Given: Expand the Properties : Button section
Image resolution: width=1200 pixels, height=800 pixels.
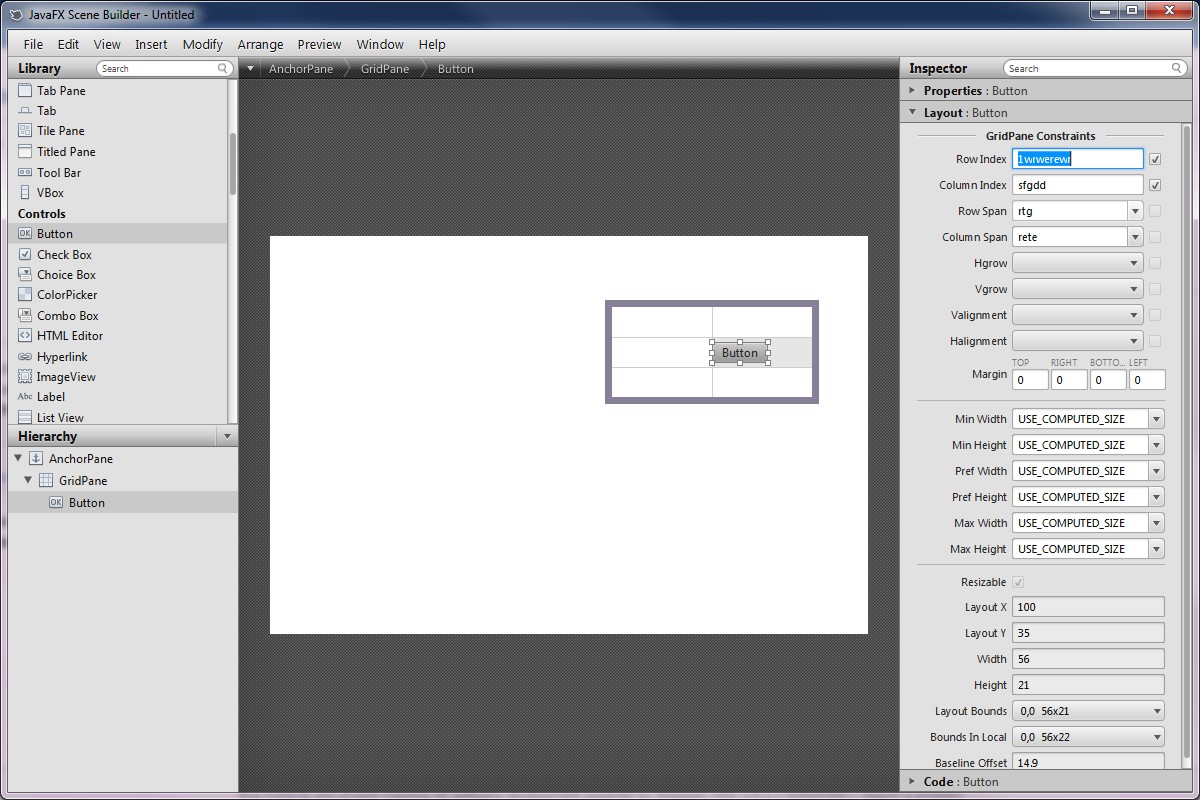Looking at the screenshot, I should click(912, 90).
